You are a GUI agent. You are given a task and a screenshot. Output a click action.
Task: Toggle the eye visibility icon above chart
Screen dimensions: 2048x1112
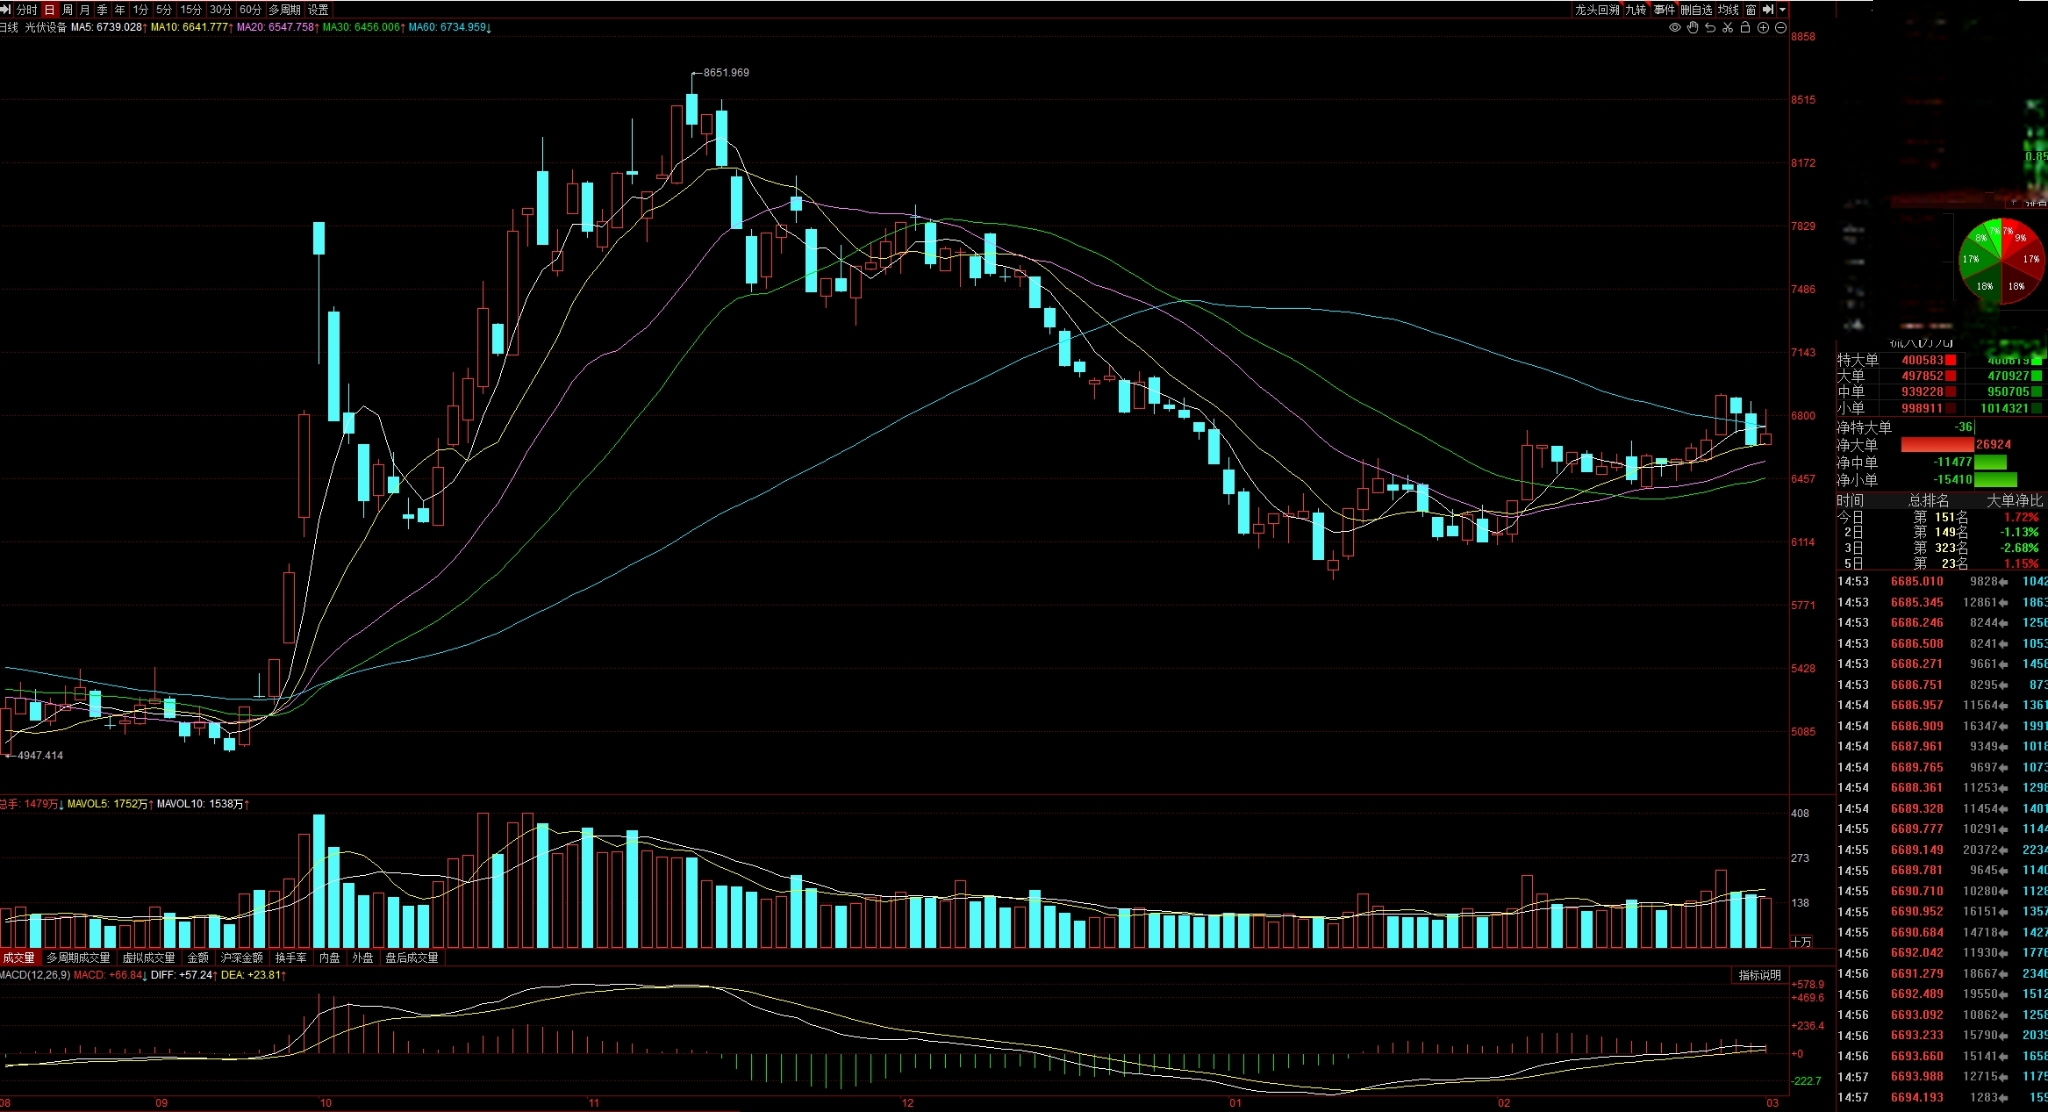(1675, 28)
